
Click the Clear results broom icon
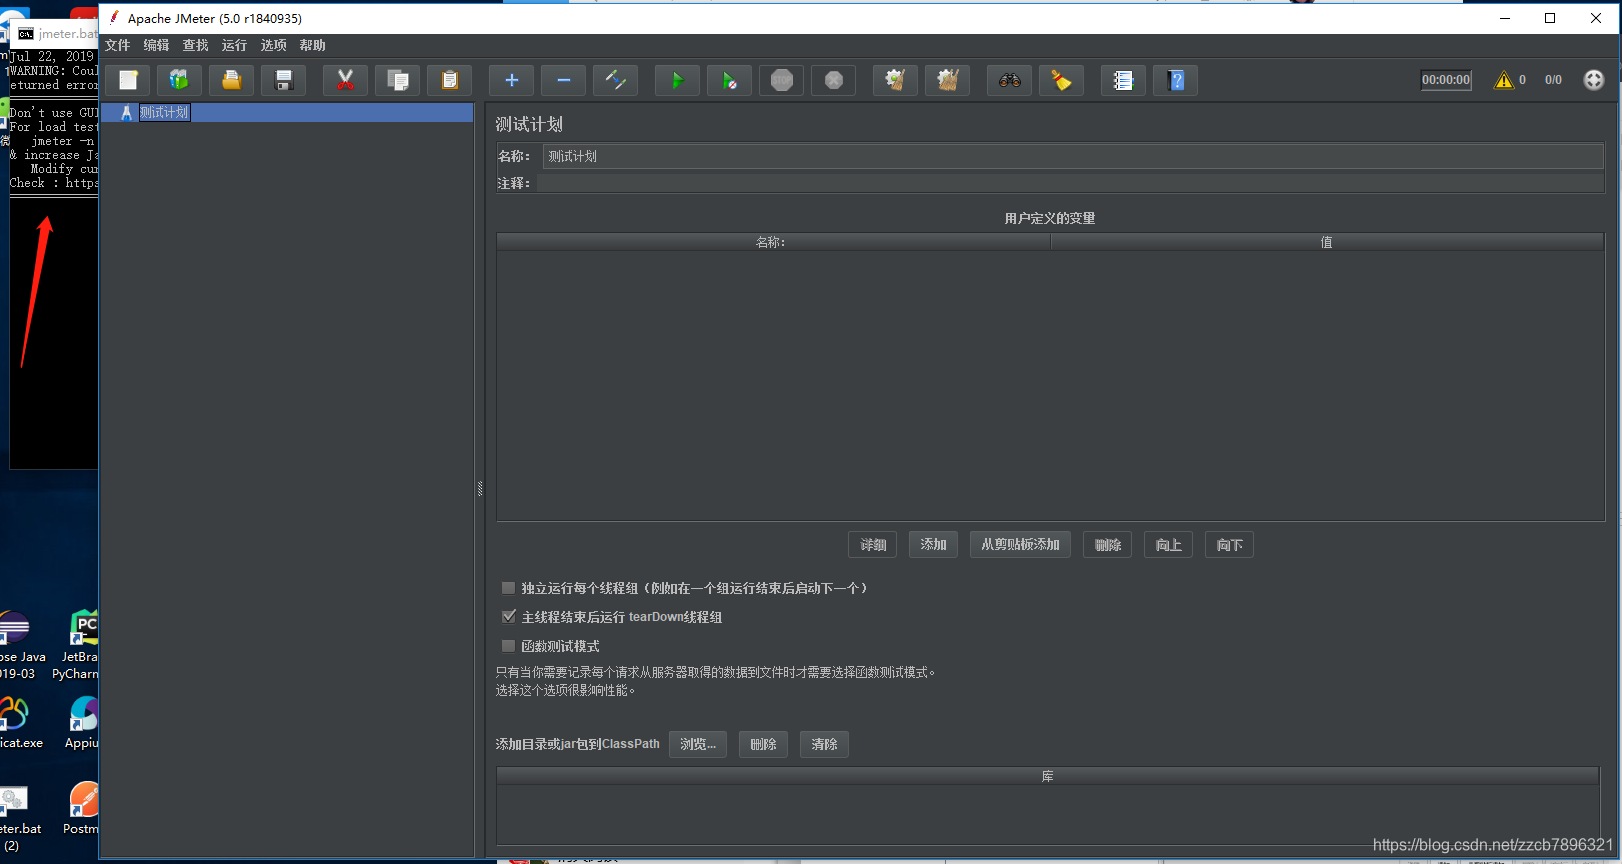pyautogui.click(x=895, y=80)
